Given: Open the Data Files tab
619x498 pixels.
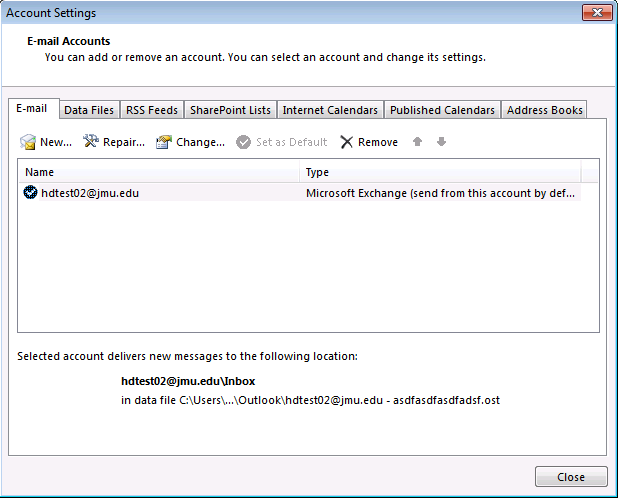Looking at the screenshot, I should point(89,110).
